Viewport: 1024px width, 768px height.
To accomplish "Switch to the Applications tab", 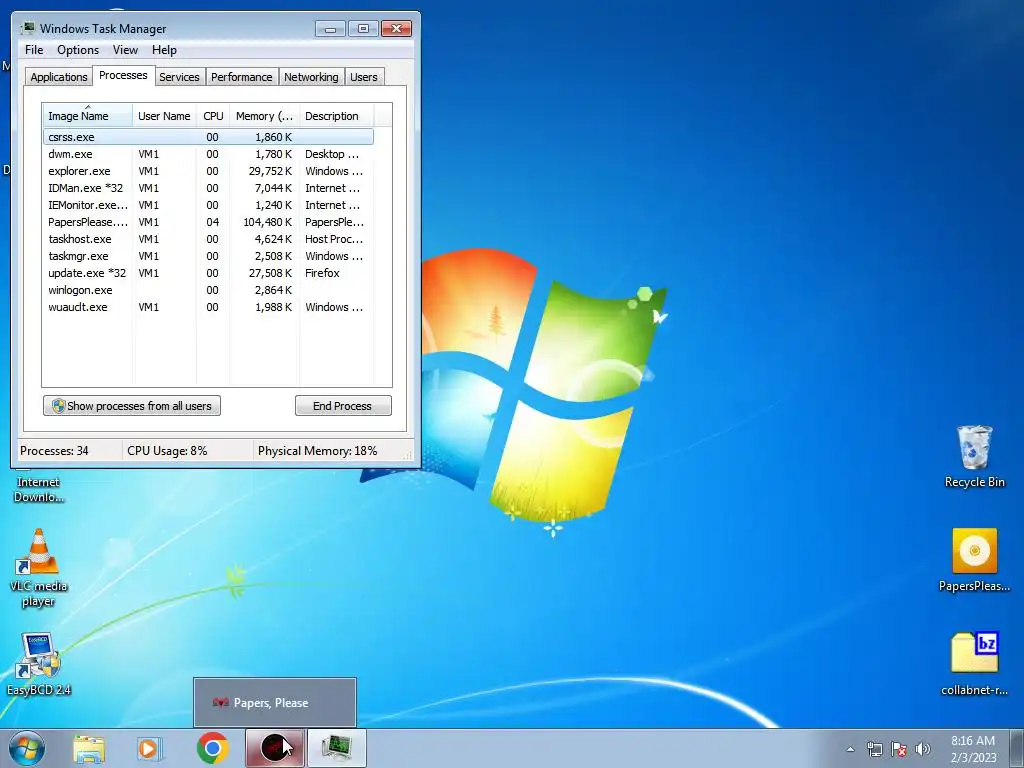I will click(59, 77).
